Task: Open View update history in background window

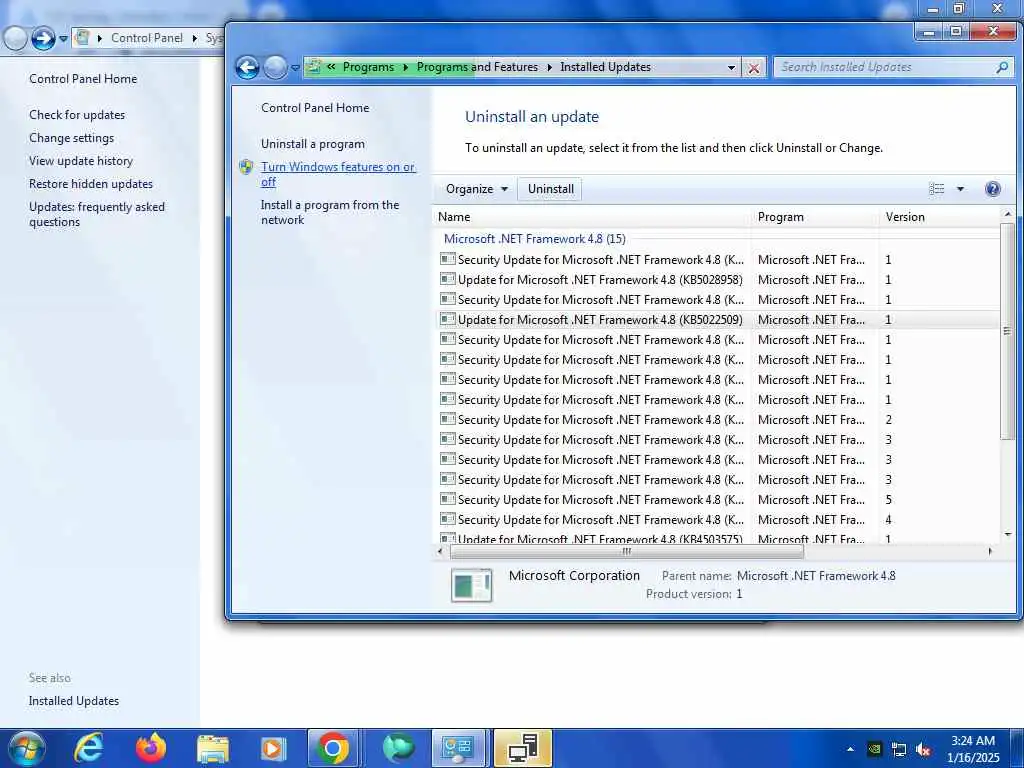Action: [x=81, y=161]
